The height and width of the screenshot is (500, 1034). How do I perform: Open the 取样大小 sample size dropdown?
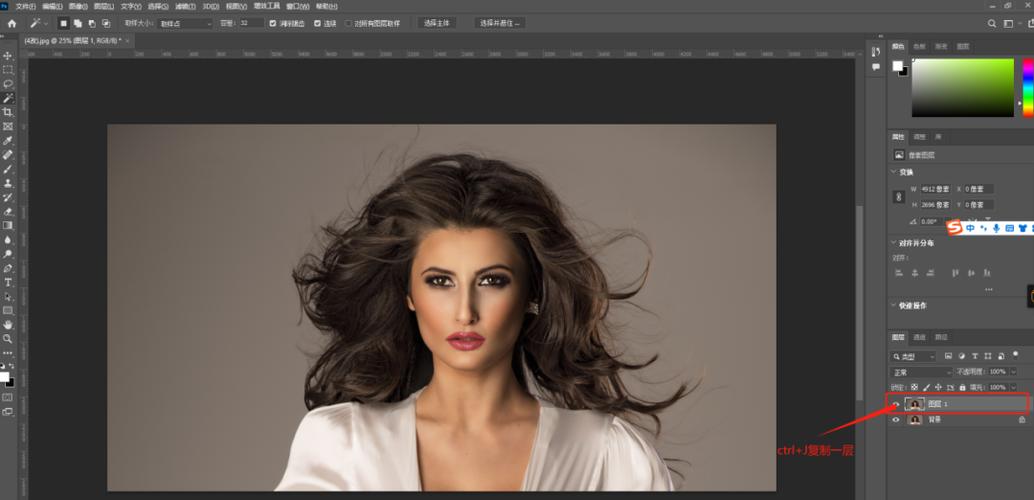[186, 23]
